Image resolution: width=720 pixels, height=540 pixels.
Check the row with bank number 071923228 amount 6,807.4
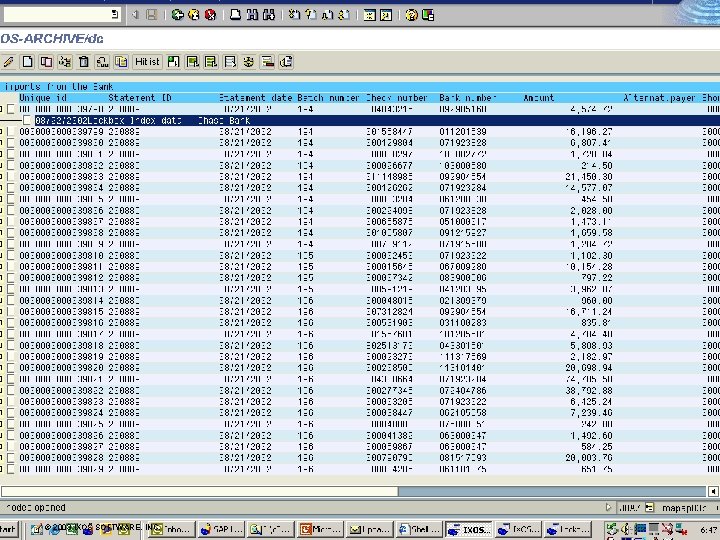10,143
